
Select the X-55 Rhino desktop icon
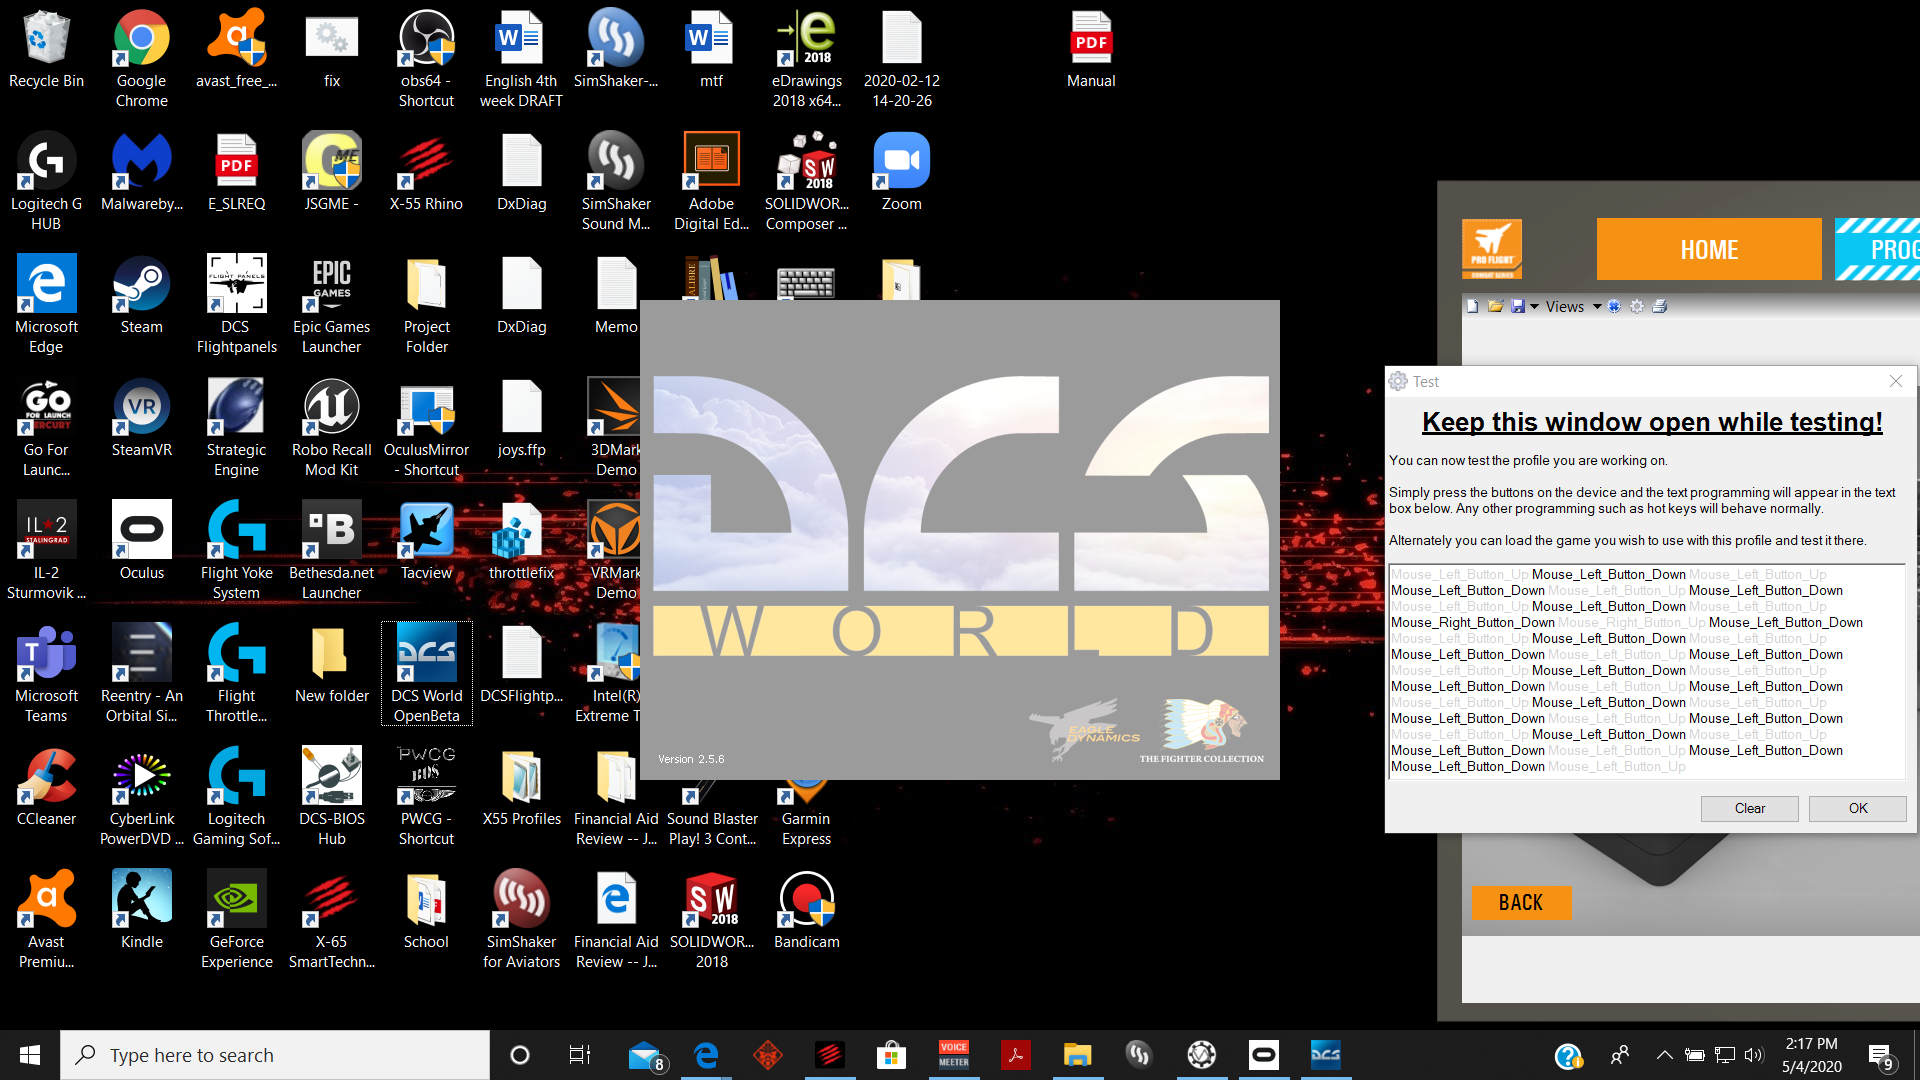coord(426,172)
